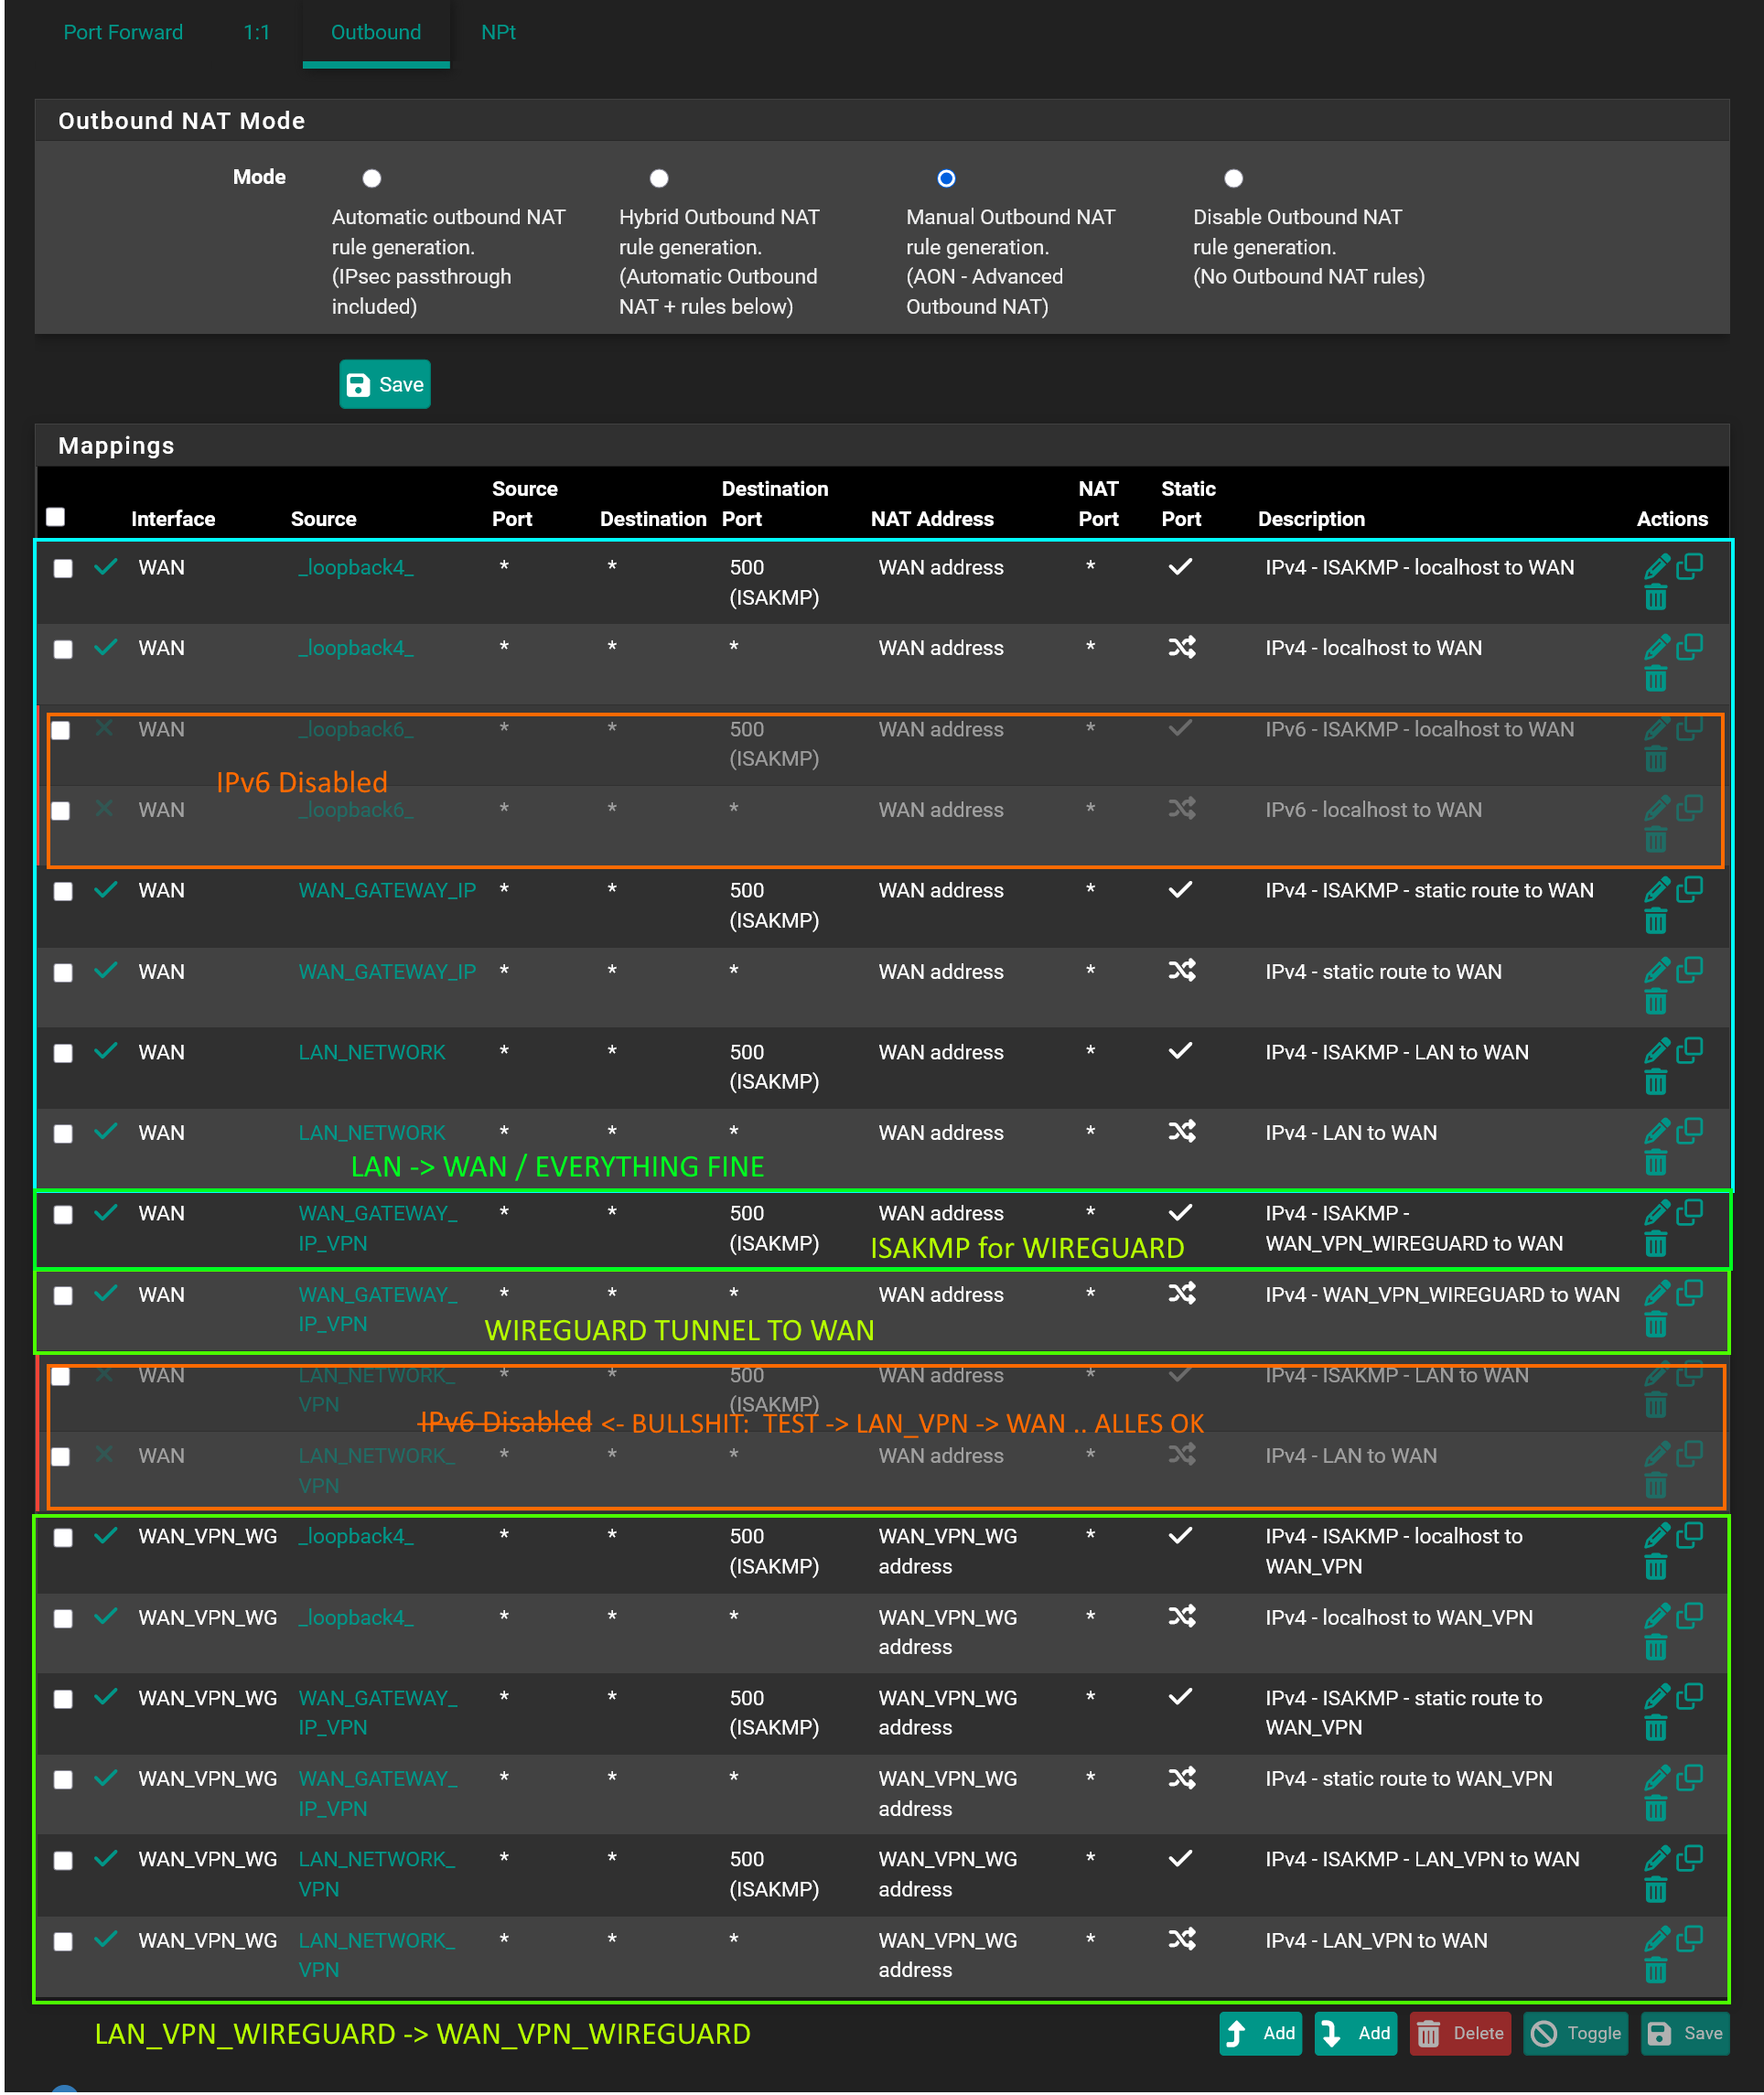Delete the 'IPv4 - ISAKMP - LAN to WAN' enabled mapping
The image size is (1764, 2095).
(1656, 1083)
